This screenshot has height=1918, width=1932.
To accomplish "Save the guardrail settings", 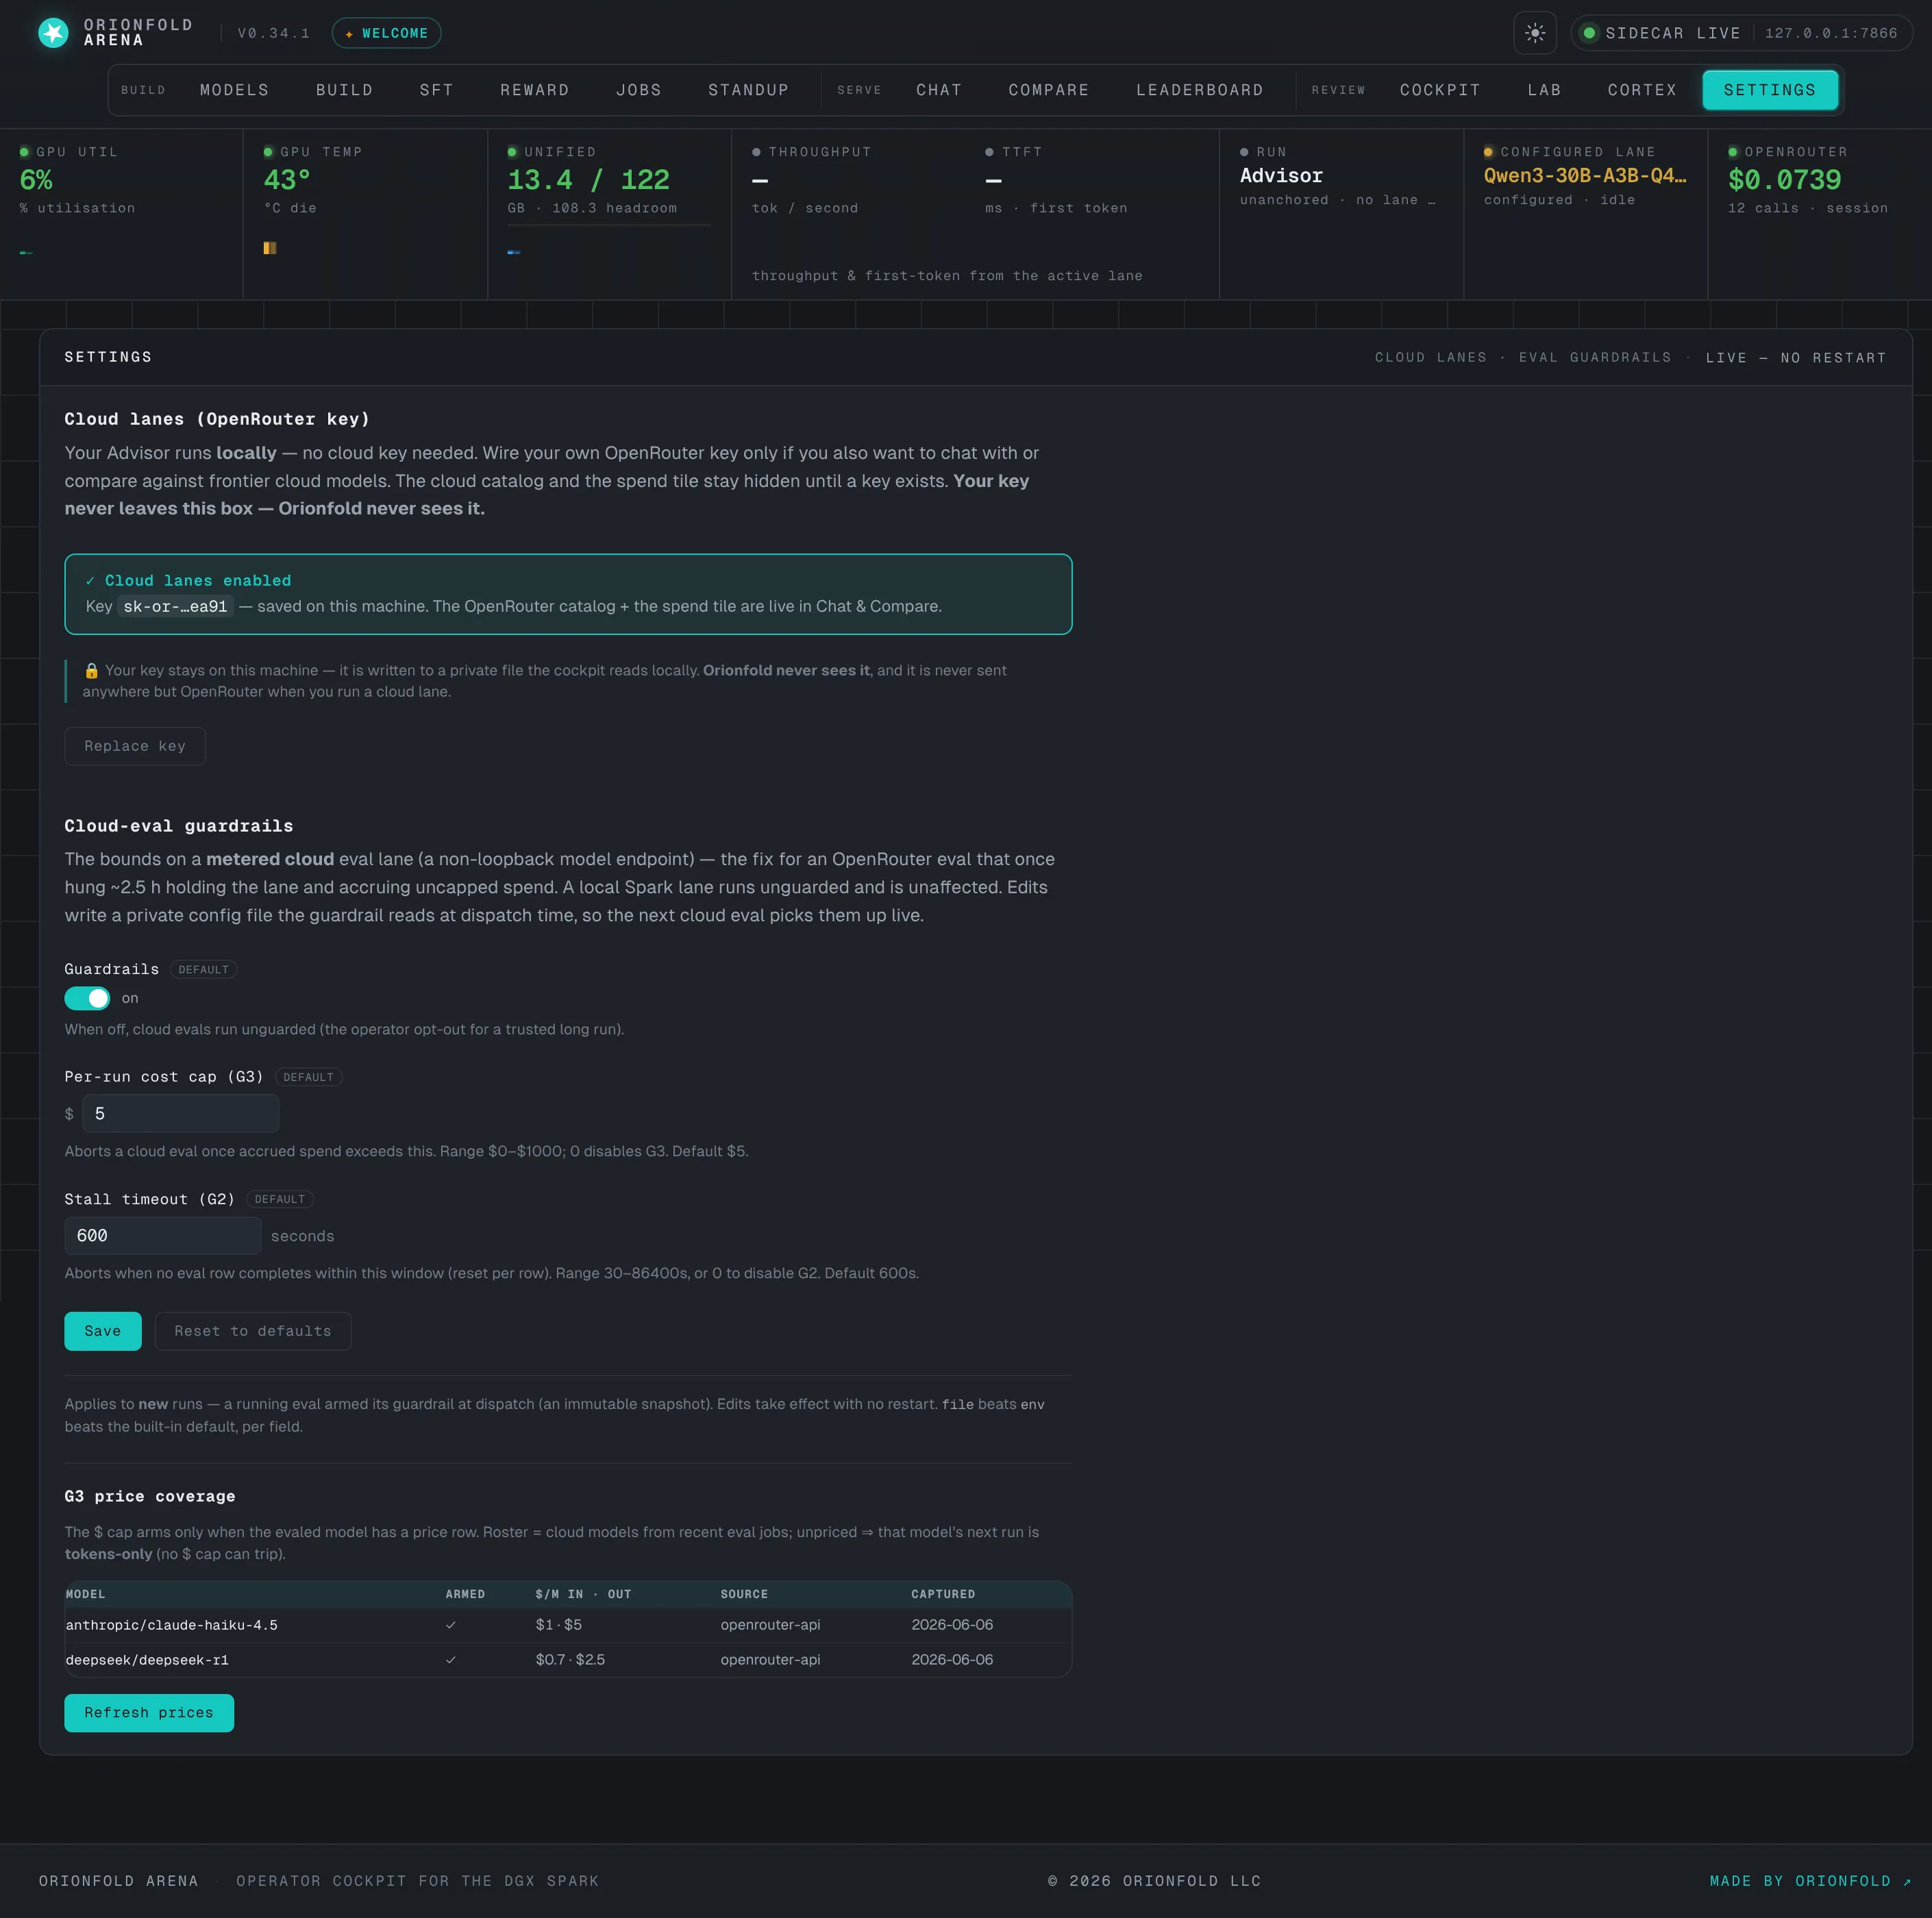I will (103, 1331).
